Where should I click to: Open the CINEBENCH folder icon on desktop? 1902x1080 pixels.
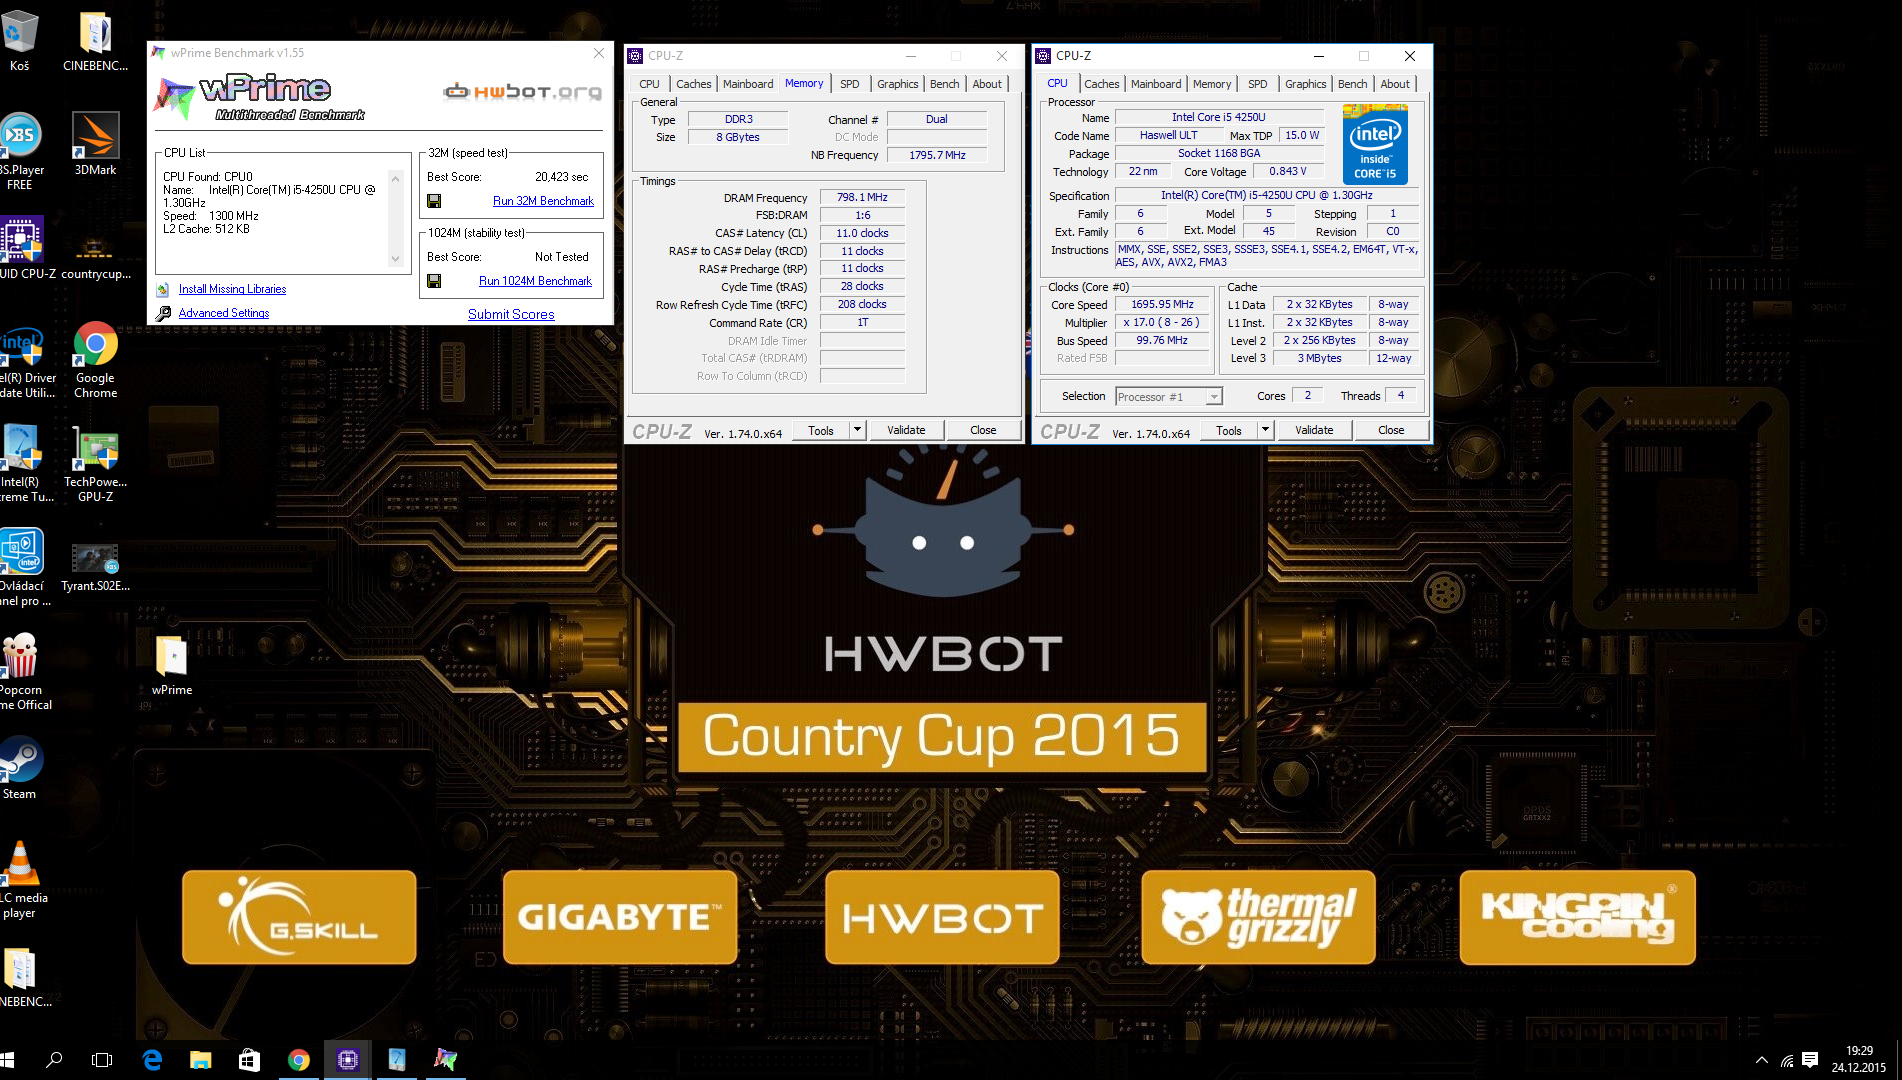pos(95,40)
